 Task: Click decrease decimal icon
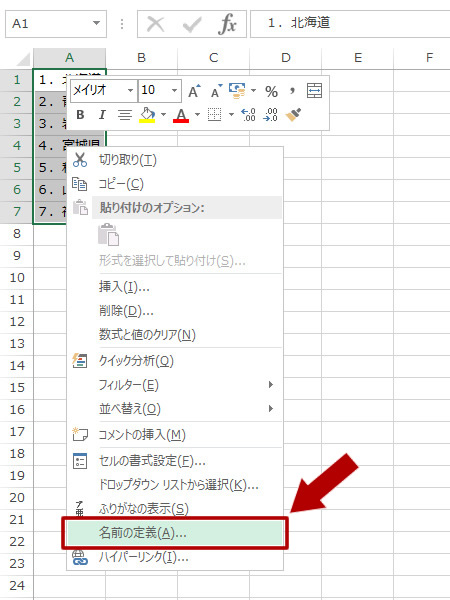point(271,114)
